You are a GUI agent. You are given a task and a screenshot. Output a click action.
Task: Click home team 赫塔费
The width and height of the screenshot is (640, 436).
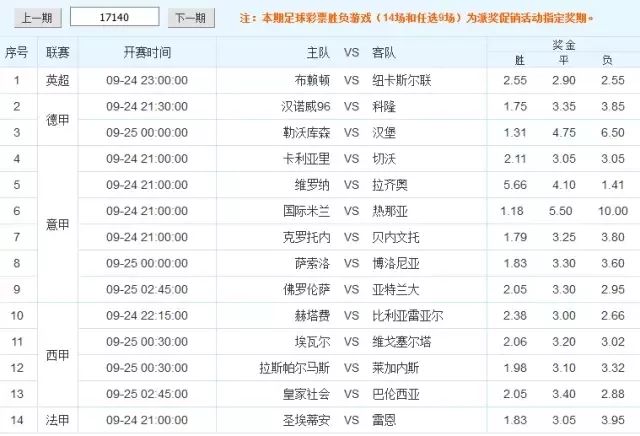312,316
